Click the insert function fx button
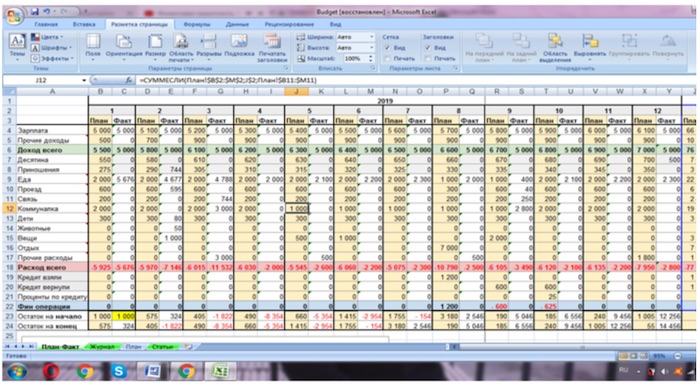 (129, 80)
